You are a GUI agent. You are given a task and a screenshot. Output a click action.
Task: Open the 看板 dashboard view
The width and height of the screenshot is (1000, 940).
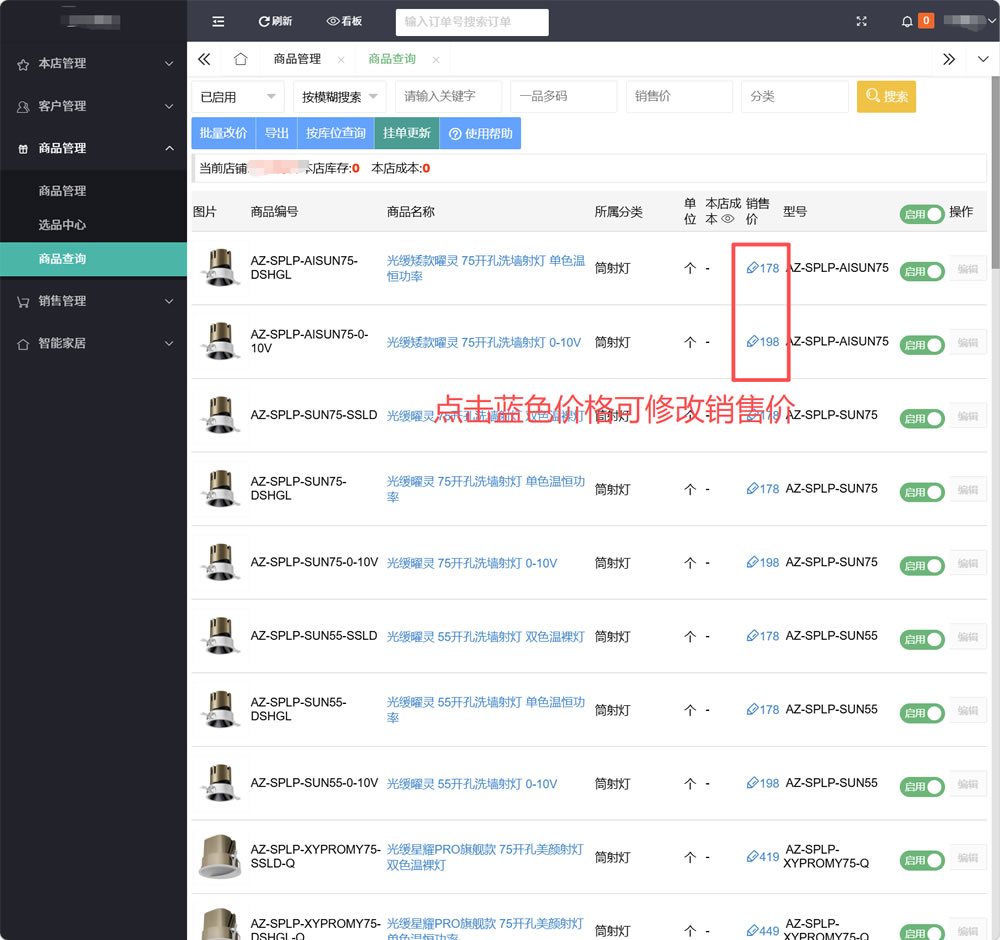[344, 21]
